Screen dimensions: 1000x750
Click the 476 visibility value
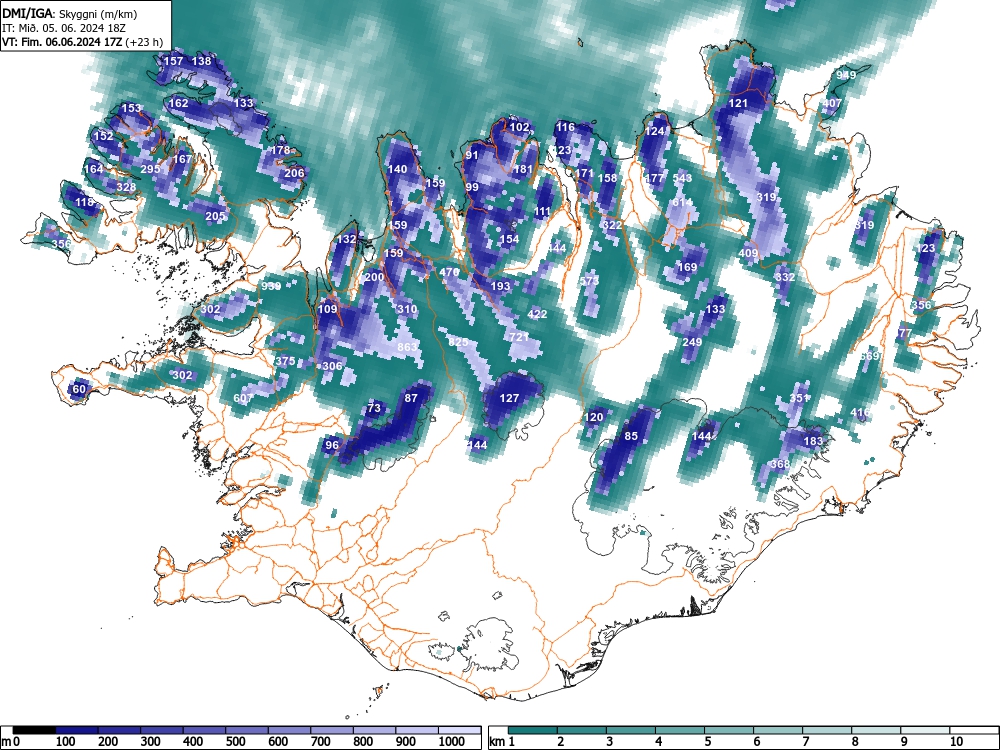(x=450, y=272)
